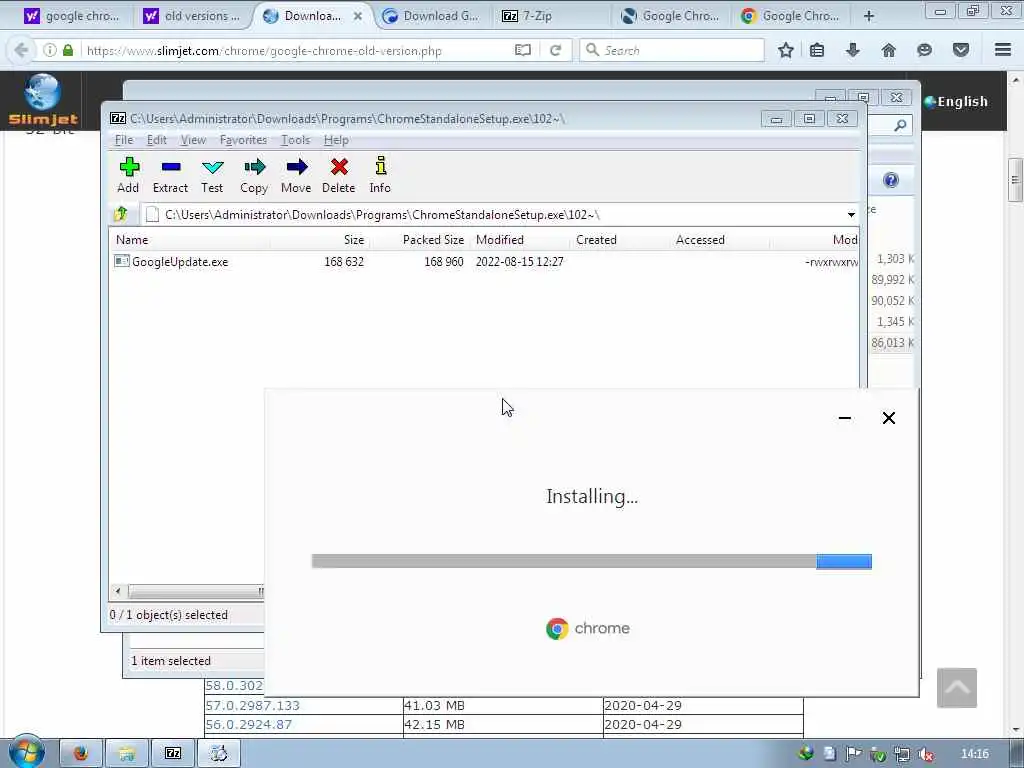This screenshot has height=768, width=1024.
Task: Click the File Explorer taskbar icon
Action: tap(127, 754)
